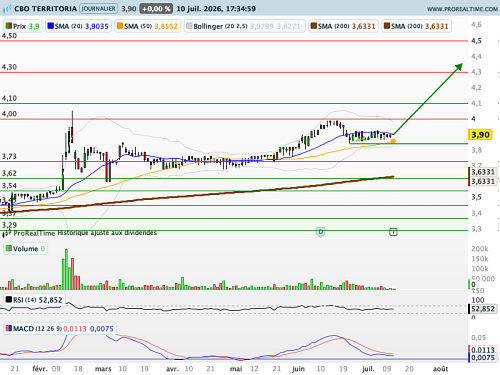500x375 pixels.
Task: Click the Historique ajusté aux dividendes text
Action: [107, 233]
